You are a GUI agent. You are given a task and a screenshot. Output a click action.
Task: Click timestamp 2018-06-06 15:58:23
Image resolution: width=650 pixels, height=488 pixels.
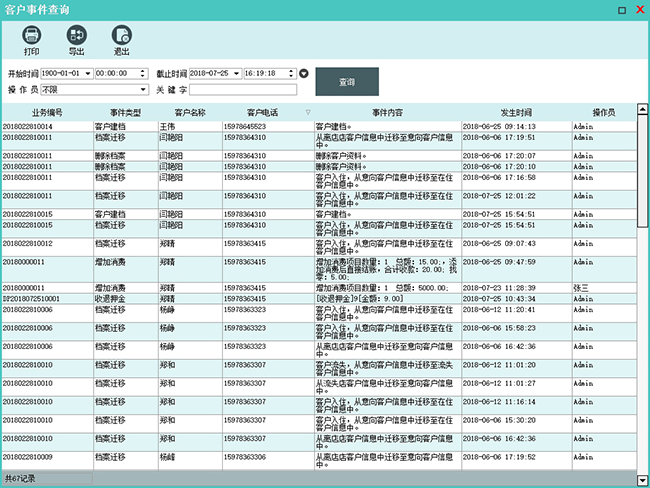point(499,328)
